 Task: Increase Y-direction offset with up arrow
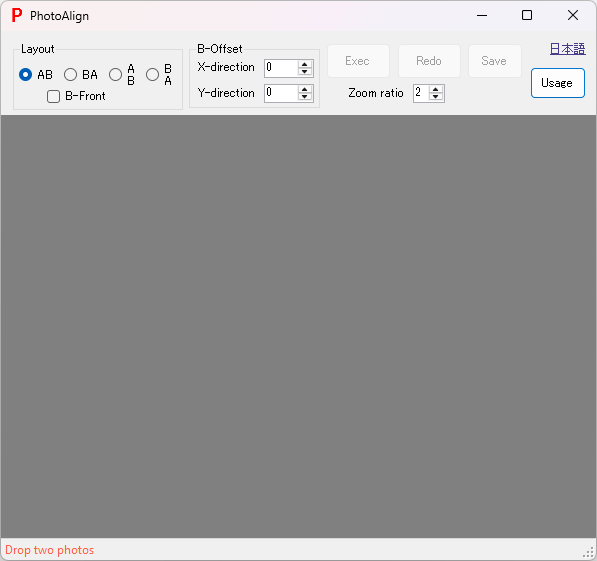tap(305, 90)
